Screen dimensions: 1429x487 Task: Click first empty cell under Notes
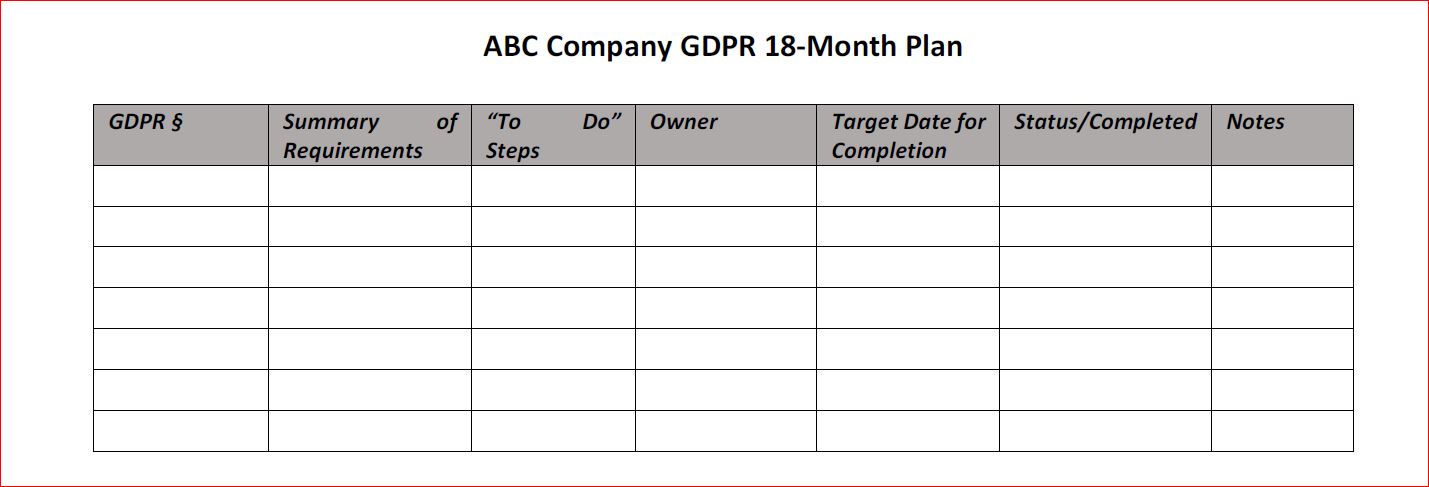pyautogui.click(x=1282, y=186)
